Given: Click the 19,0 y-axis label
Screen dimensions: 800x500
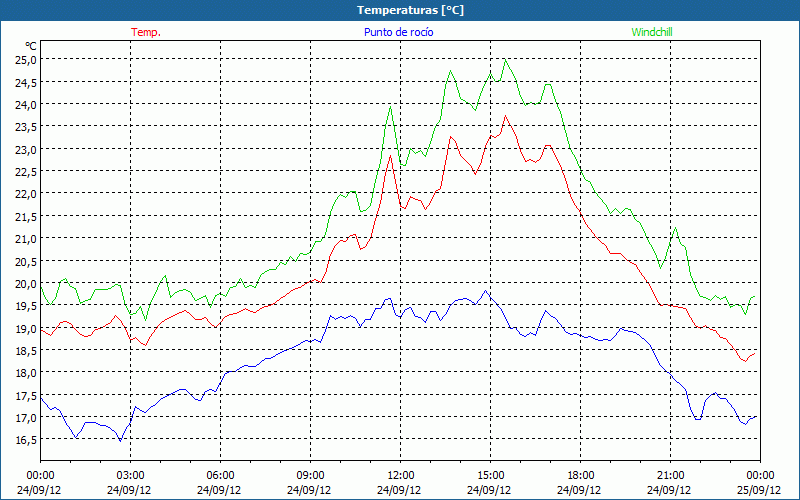Looking at the screenshot, I should pos(26,328).
